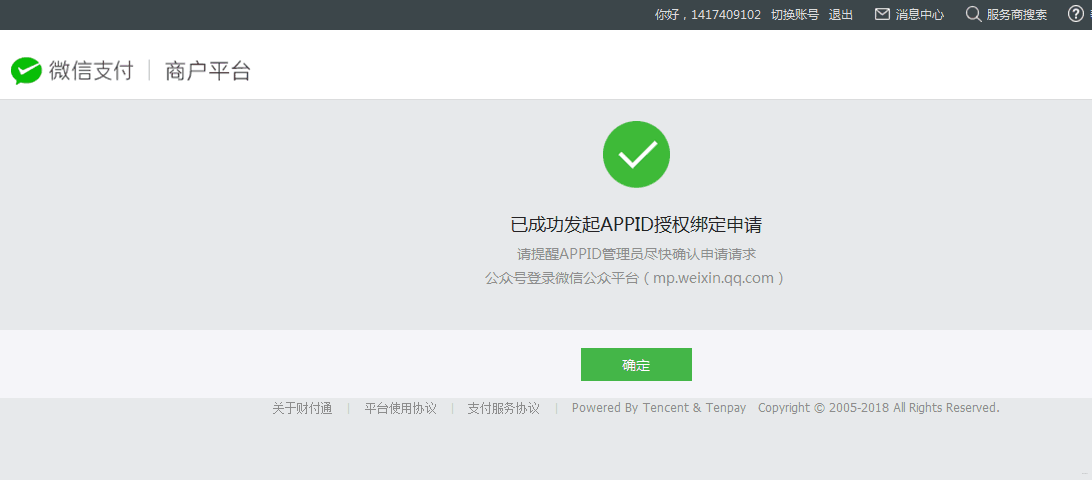Open the 支付服务协议 footer link
1092x480 pixels.
click(503, 408)
